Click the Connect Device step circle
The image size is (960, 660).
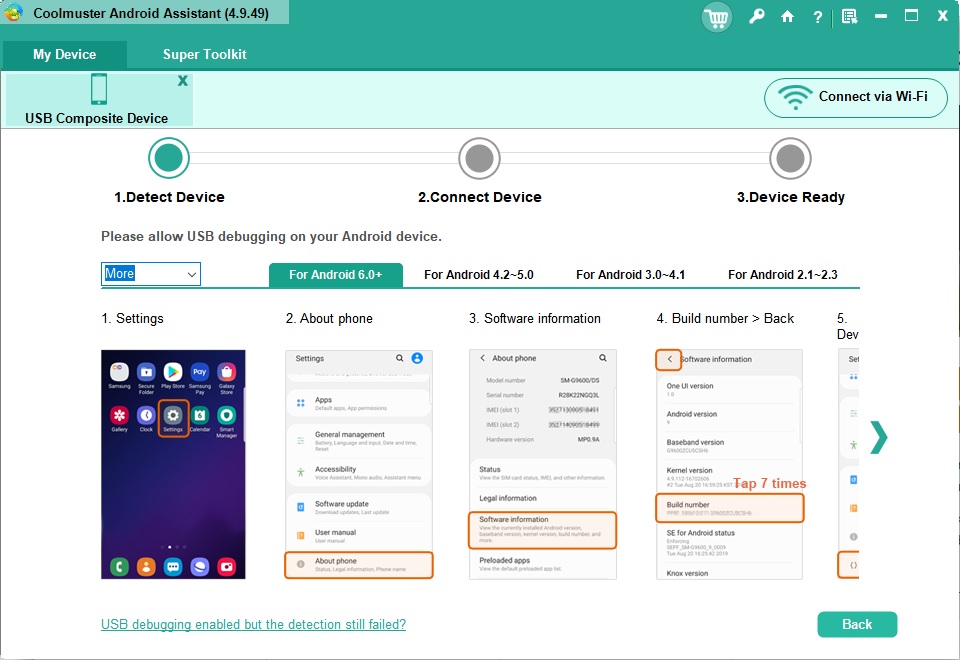coord(479,158)
